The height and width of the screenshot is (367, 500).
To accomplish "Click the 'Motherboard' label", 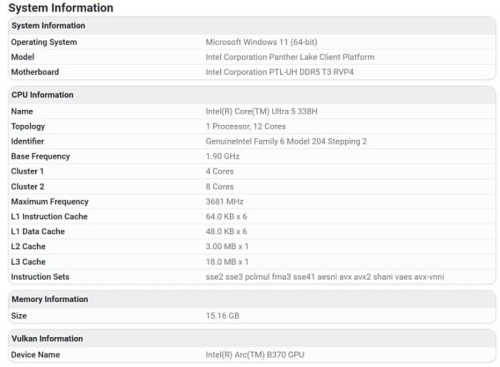I will tap(35, 72).
